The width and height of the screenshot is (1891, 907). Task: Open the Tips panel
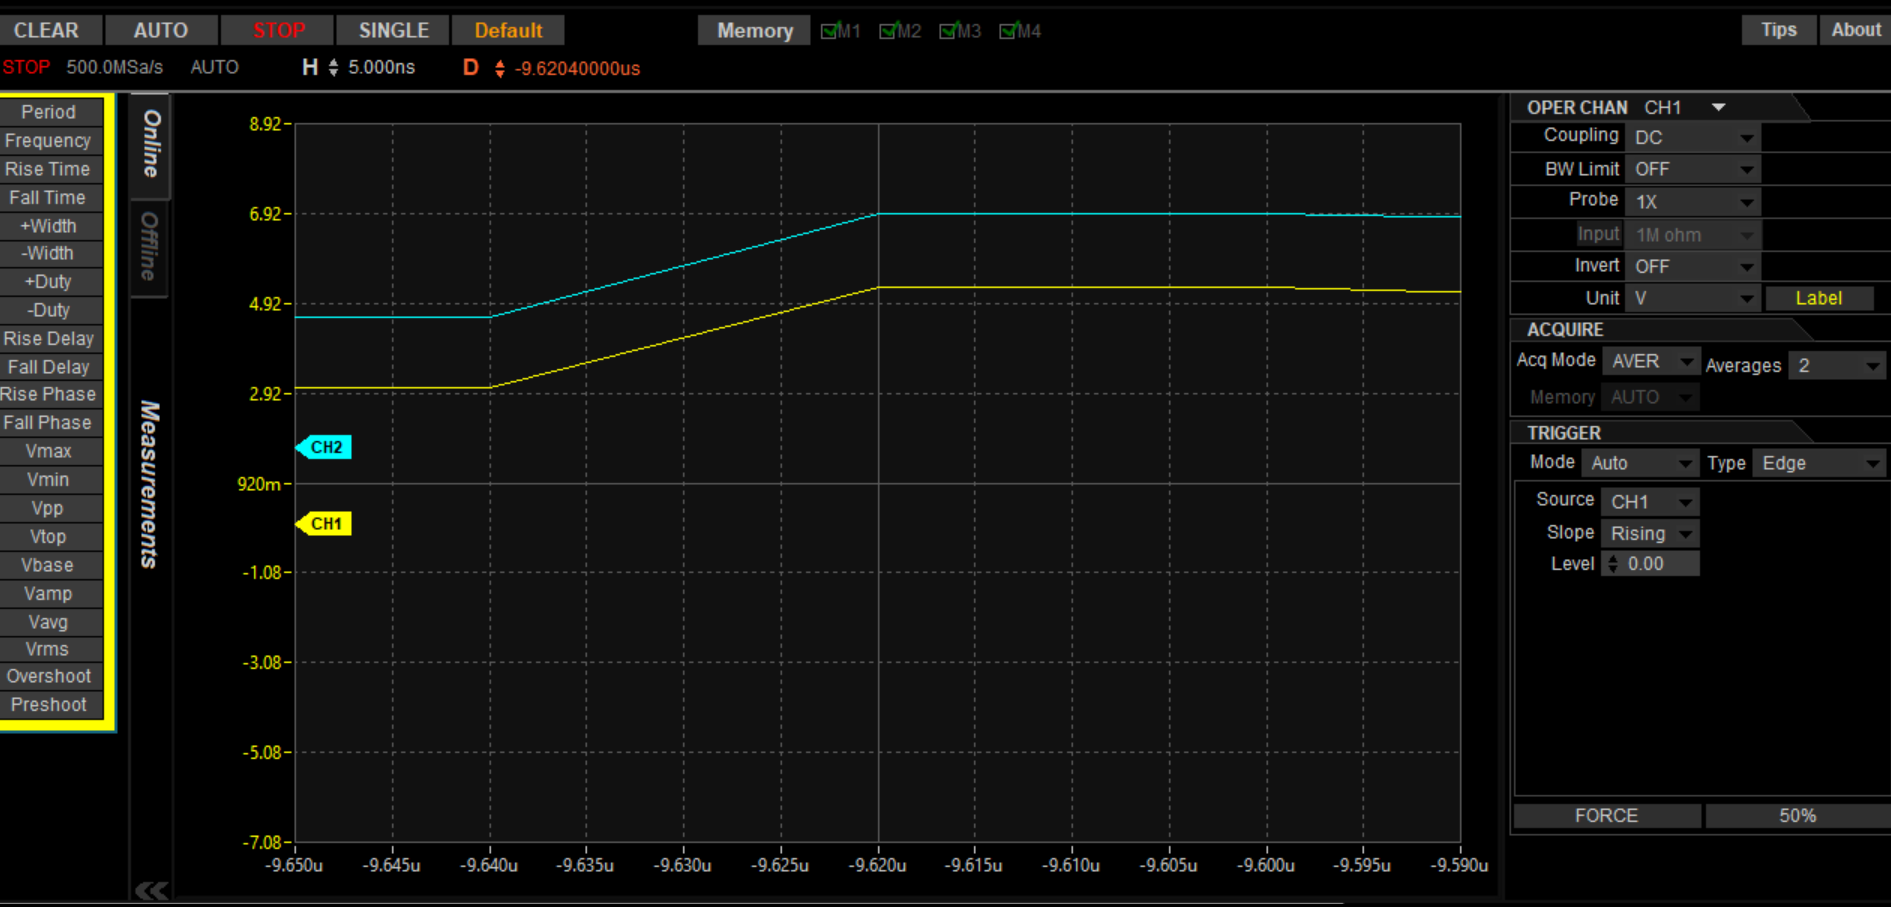point(1778,30)
